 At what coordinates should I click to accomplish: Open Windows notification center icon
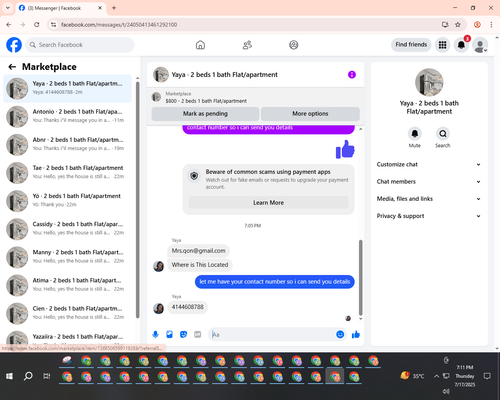pos(487,376)
